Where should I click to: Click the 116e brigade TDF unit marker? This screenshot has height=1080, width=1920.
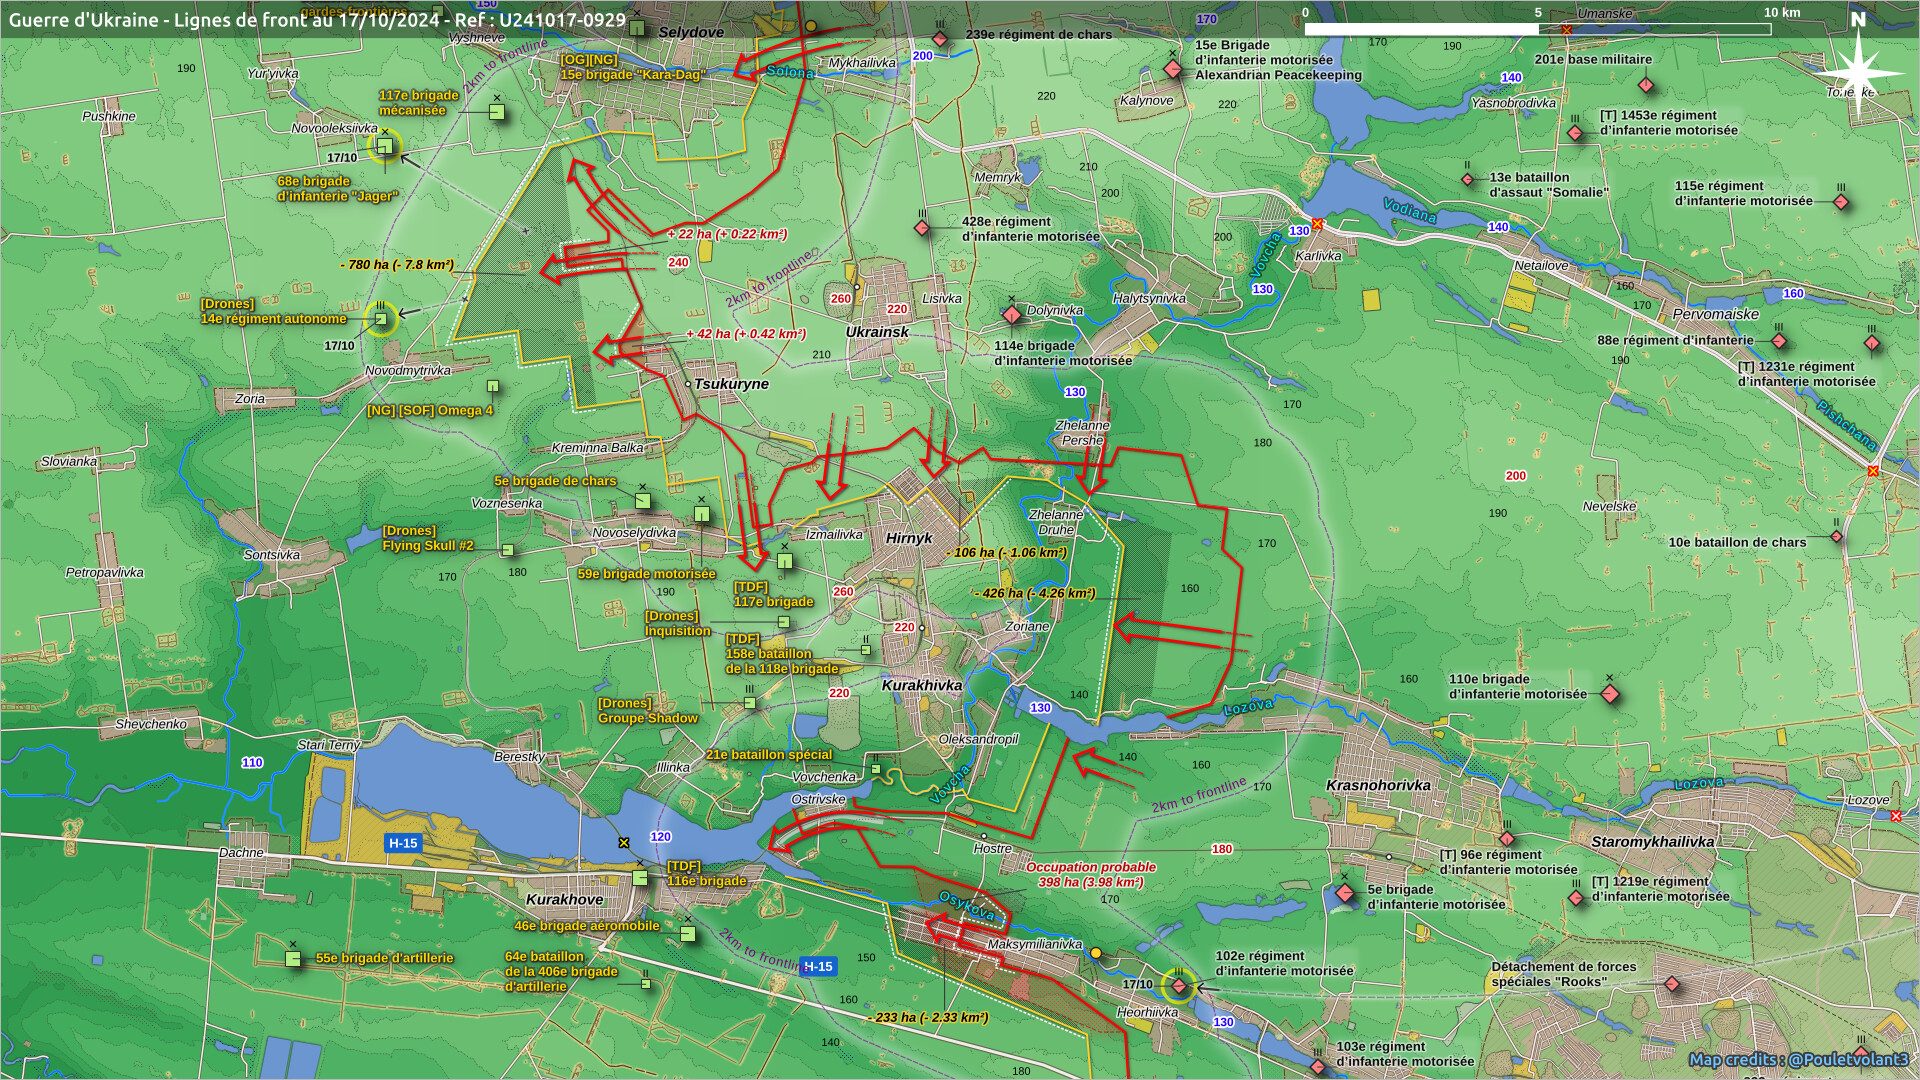tap(640, 878)
